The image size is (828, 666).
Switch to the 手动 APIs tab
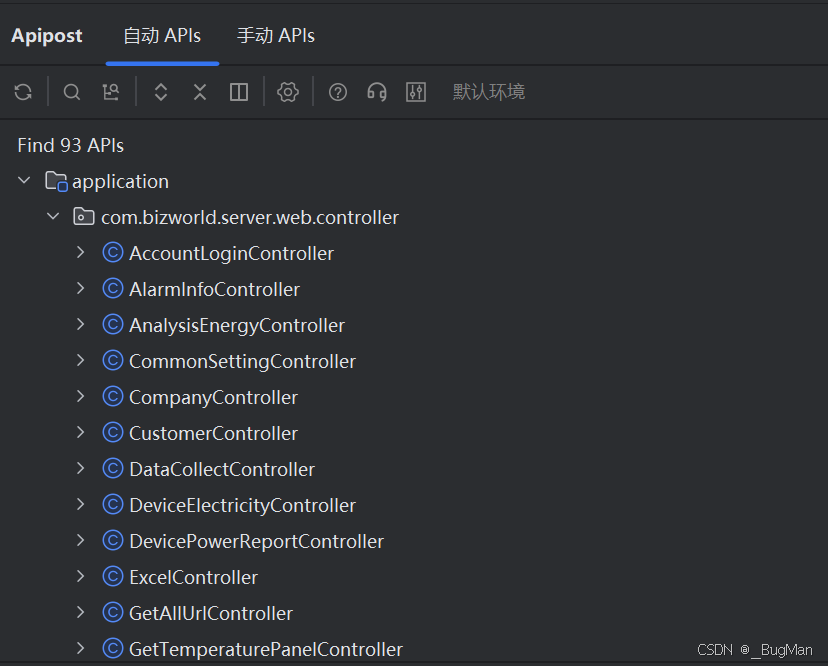(276, 36)
